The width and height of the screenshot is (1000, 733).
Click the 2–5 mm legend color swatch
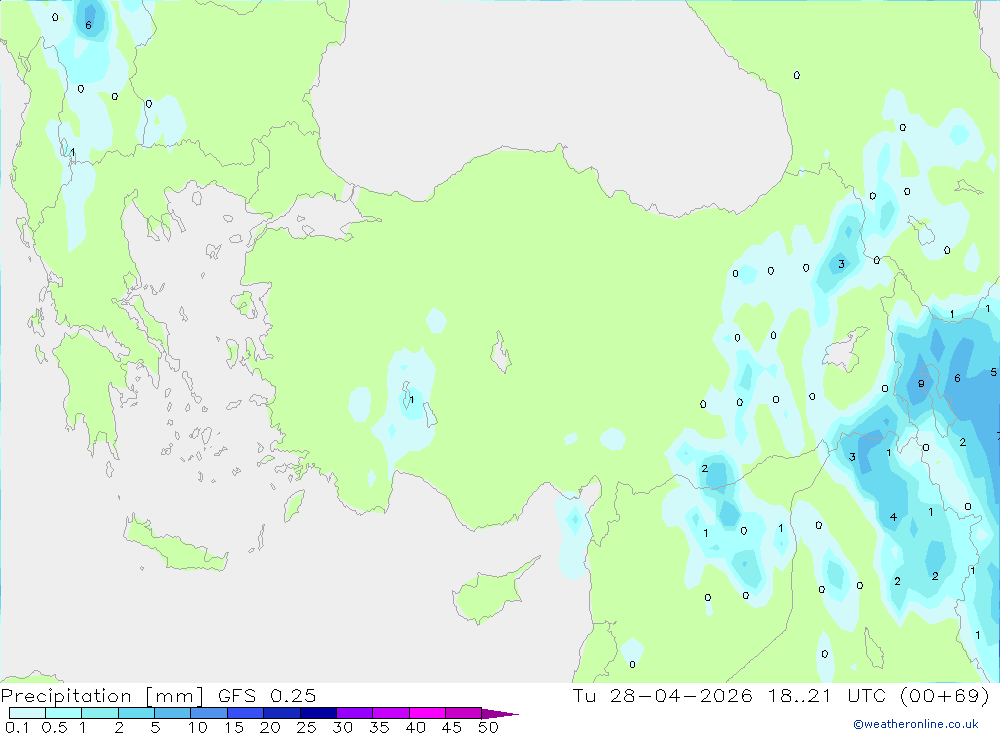pyautogui.click(x=136, y=713)
